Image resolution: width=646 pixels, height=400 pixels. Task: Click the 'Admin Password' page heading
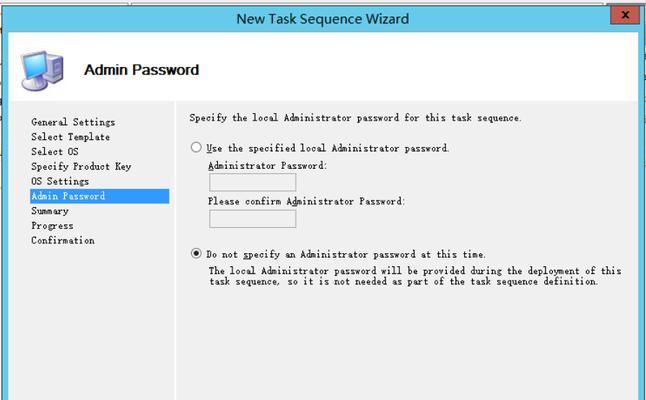coord(141,70)
